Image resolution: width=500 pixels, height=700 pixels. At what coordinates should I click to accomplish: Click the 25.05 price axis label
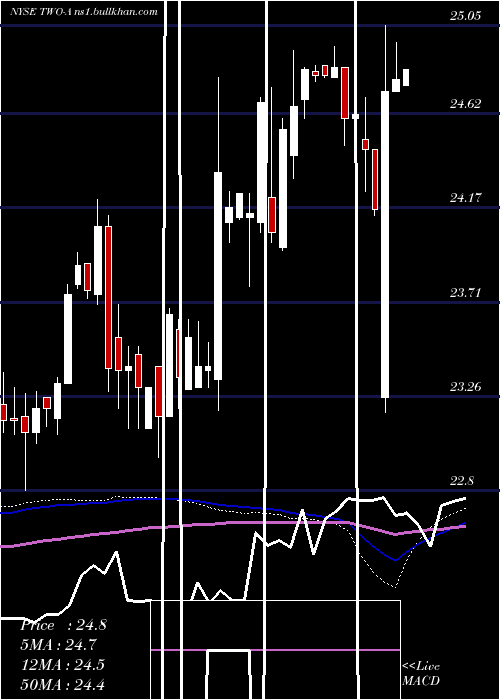click(465, 16)
